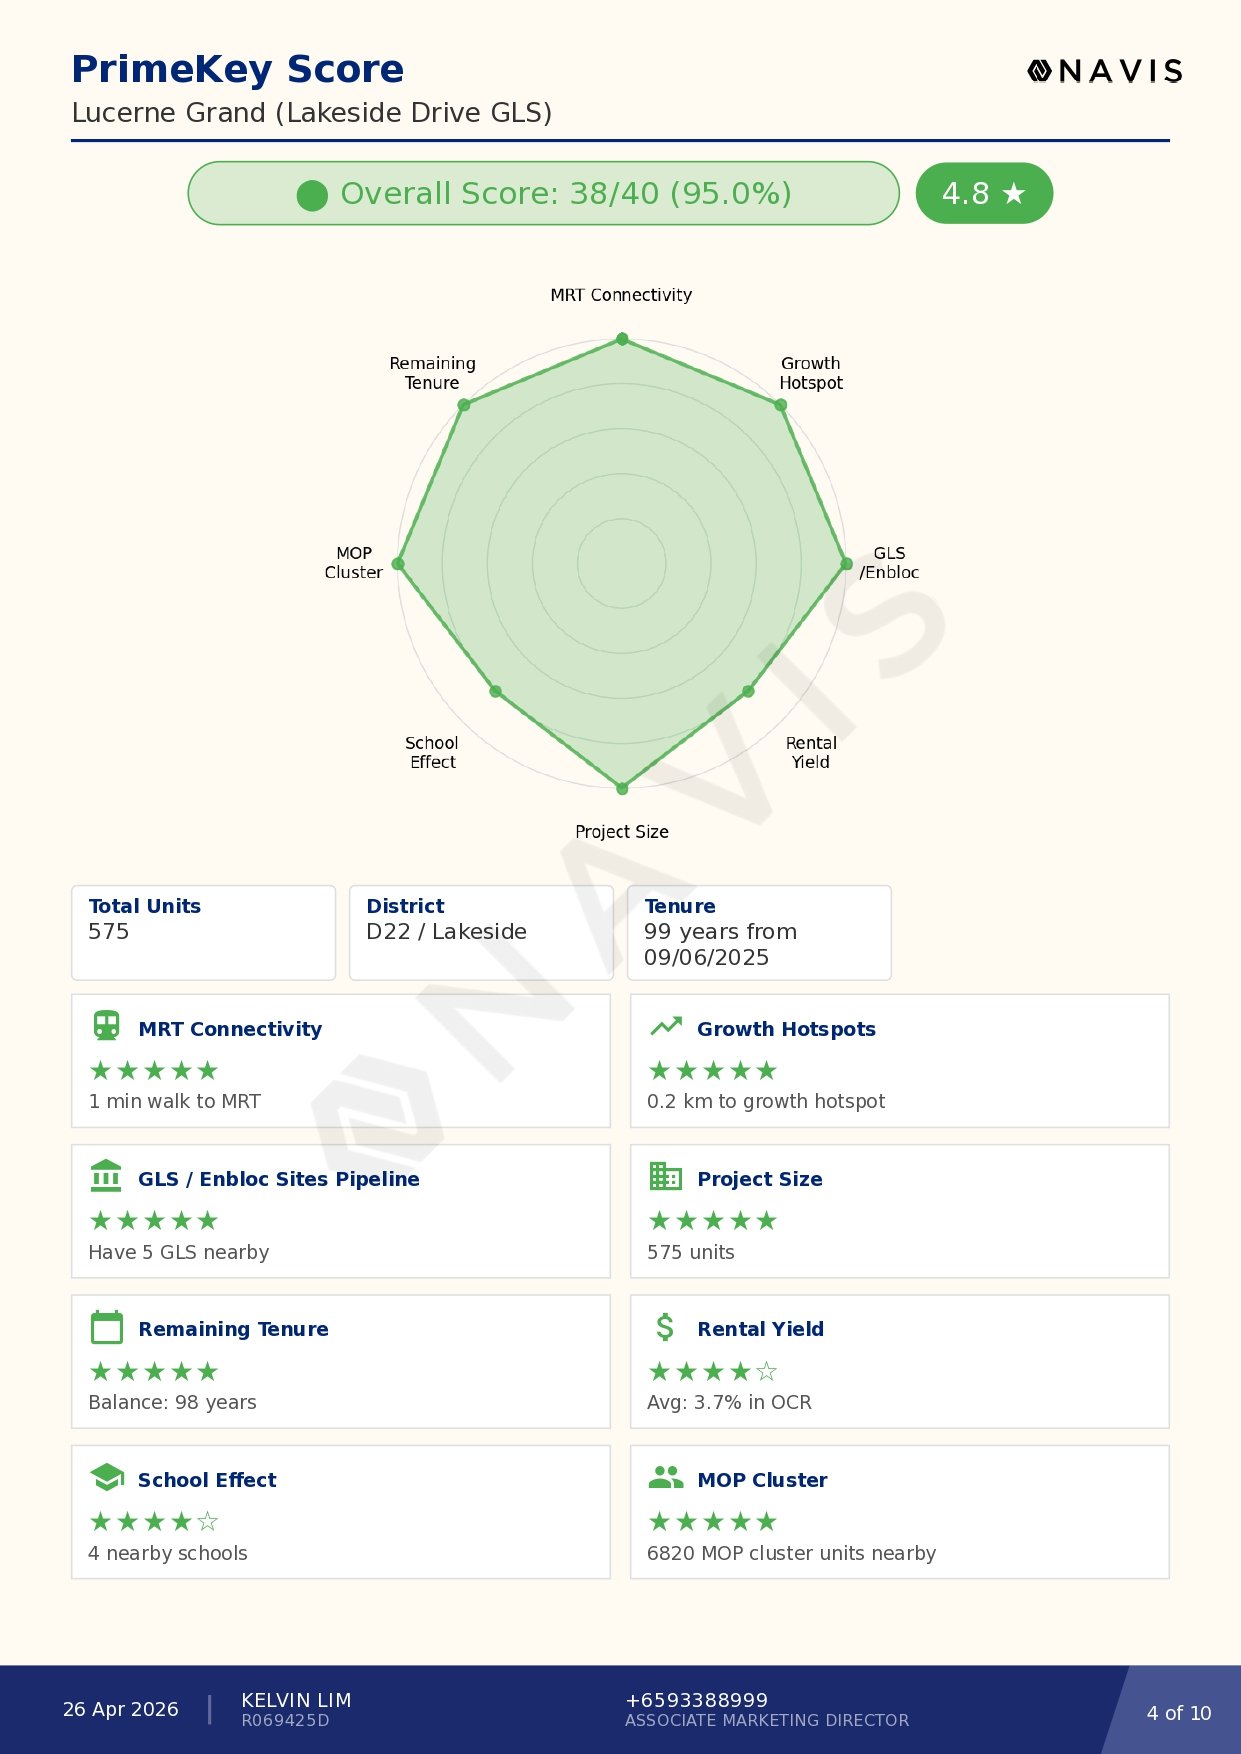Click the 4.8 star rating badge
Viewport: 1241px width, 1754px height.
pyautogui.click(x=984, y=193)
